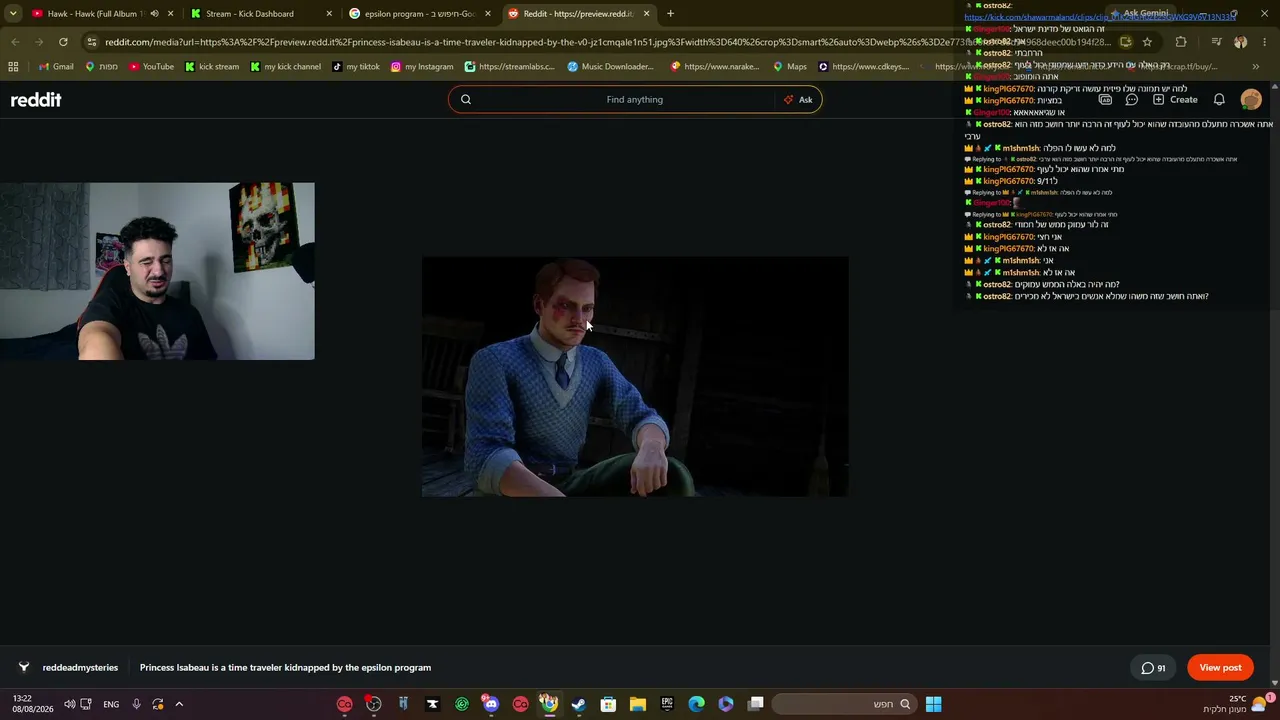Open the Music Downloader bookmark
The image size is (1280, 720).
coord(610,67)
